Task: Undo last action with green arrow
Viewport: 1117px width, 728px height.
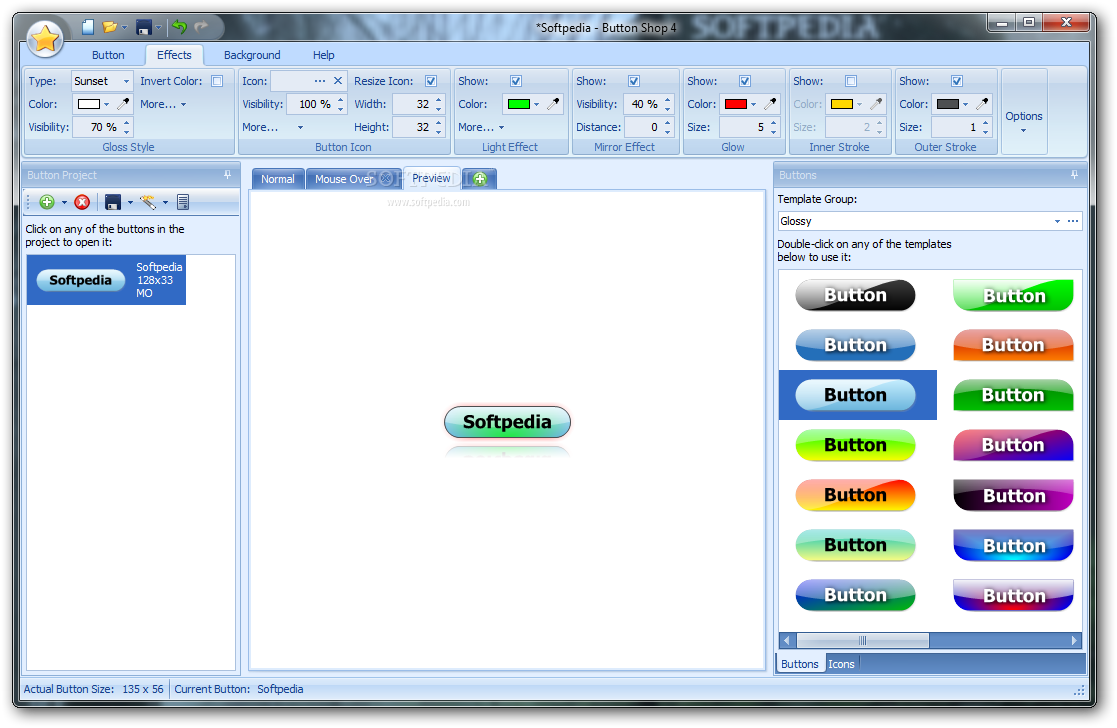Action: pyautogui.click(x=179, y=27)
